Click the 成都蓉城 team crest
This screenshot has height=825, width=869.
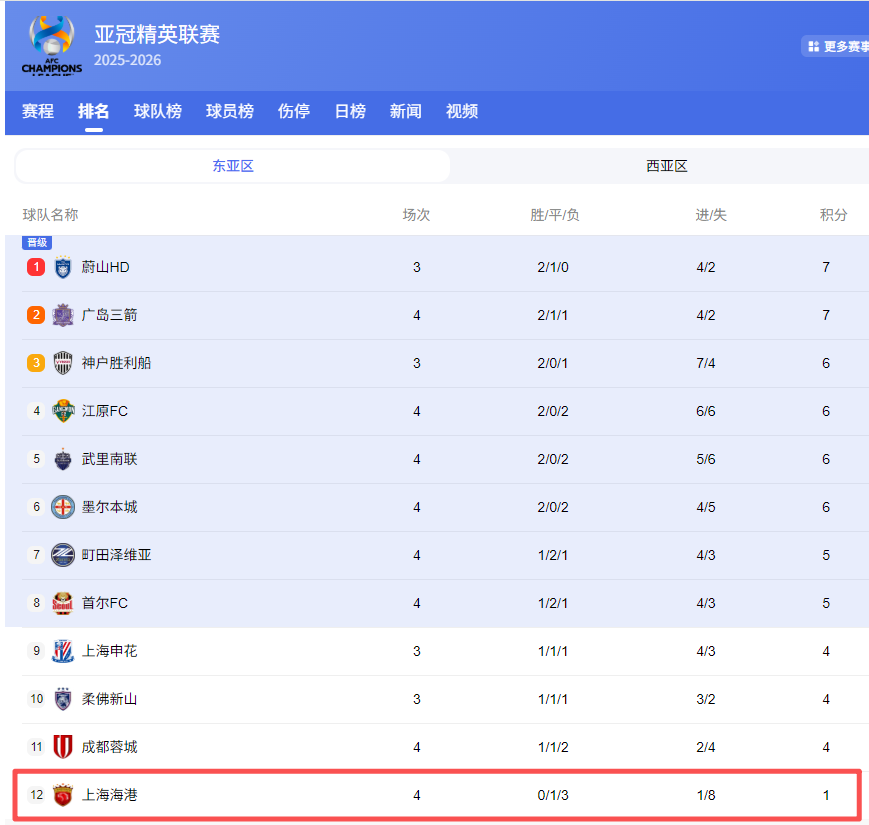(x=63, y=747)
